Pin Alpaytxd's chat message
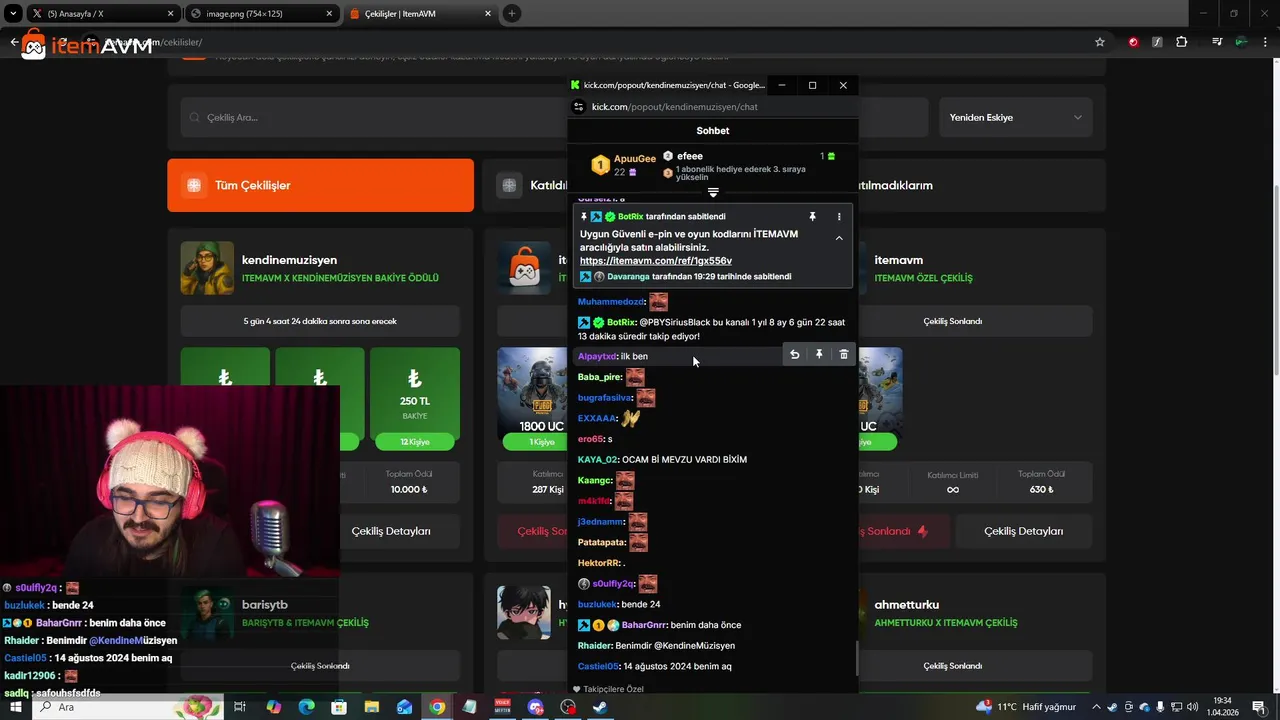This screenshot has height=720, width=1280. 819,355
